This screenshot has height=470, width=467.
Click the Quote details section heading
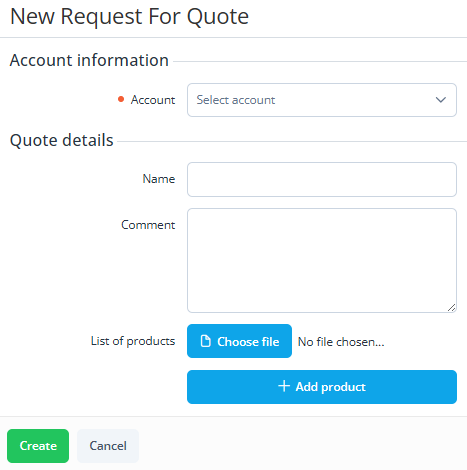(62, 140)
